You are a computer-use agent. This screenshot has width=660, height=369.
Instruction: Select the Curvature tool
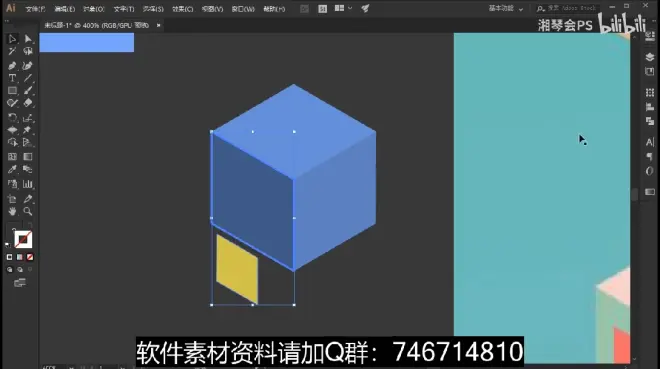click(x=28, y=66)
